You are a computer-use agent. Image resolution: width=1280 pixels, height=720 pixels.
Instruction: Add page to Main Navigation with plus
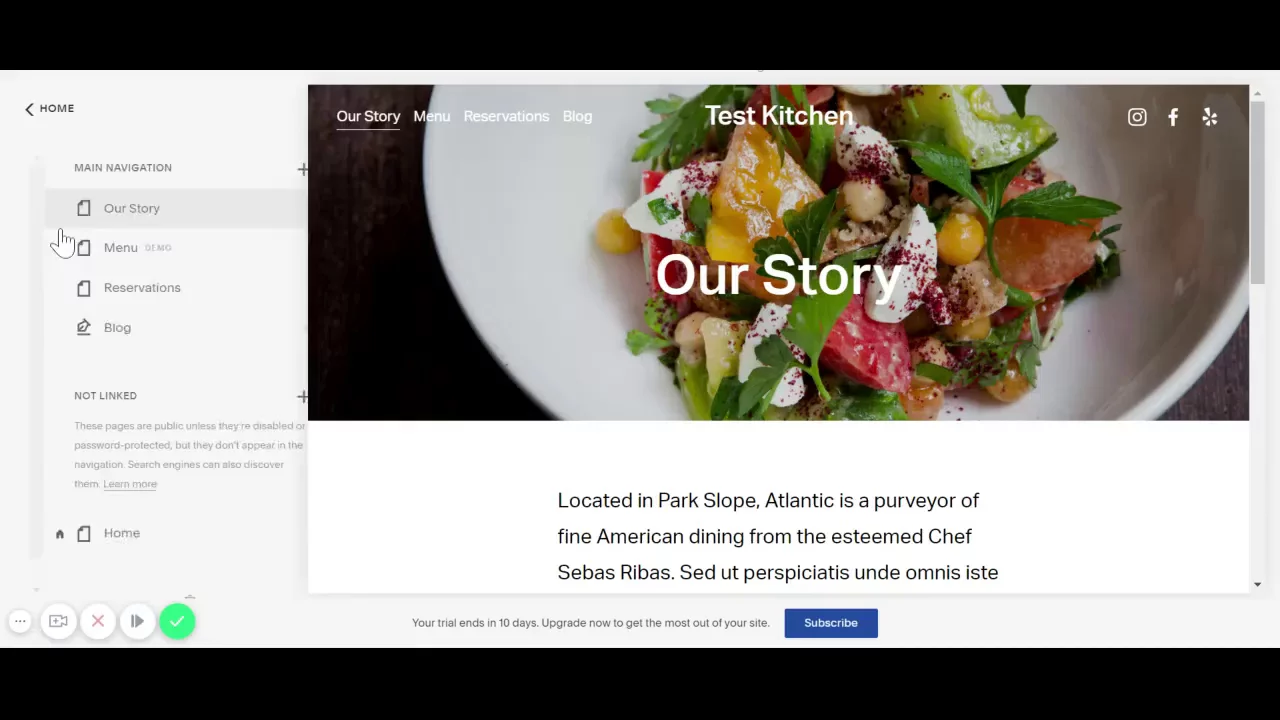click(x=302, y=169)
